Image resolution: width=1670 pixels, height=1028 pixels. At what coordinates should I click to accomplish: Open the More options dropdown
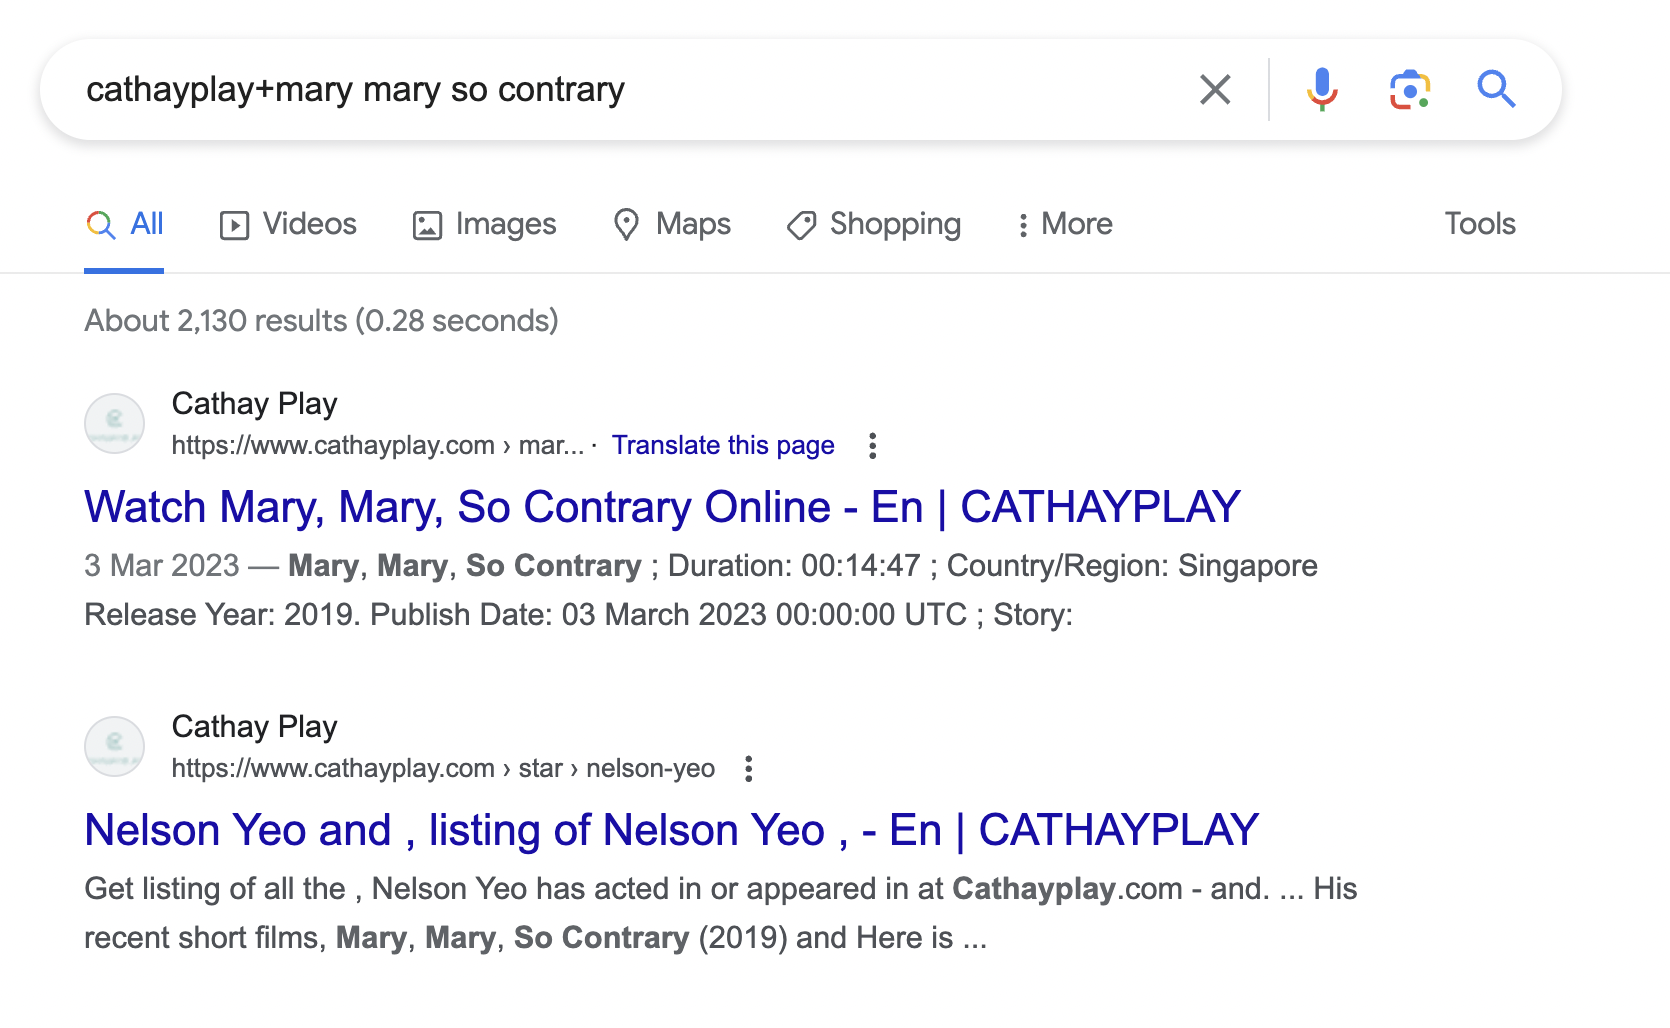coord(1063,224)
